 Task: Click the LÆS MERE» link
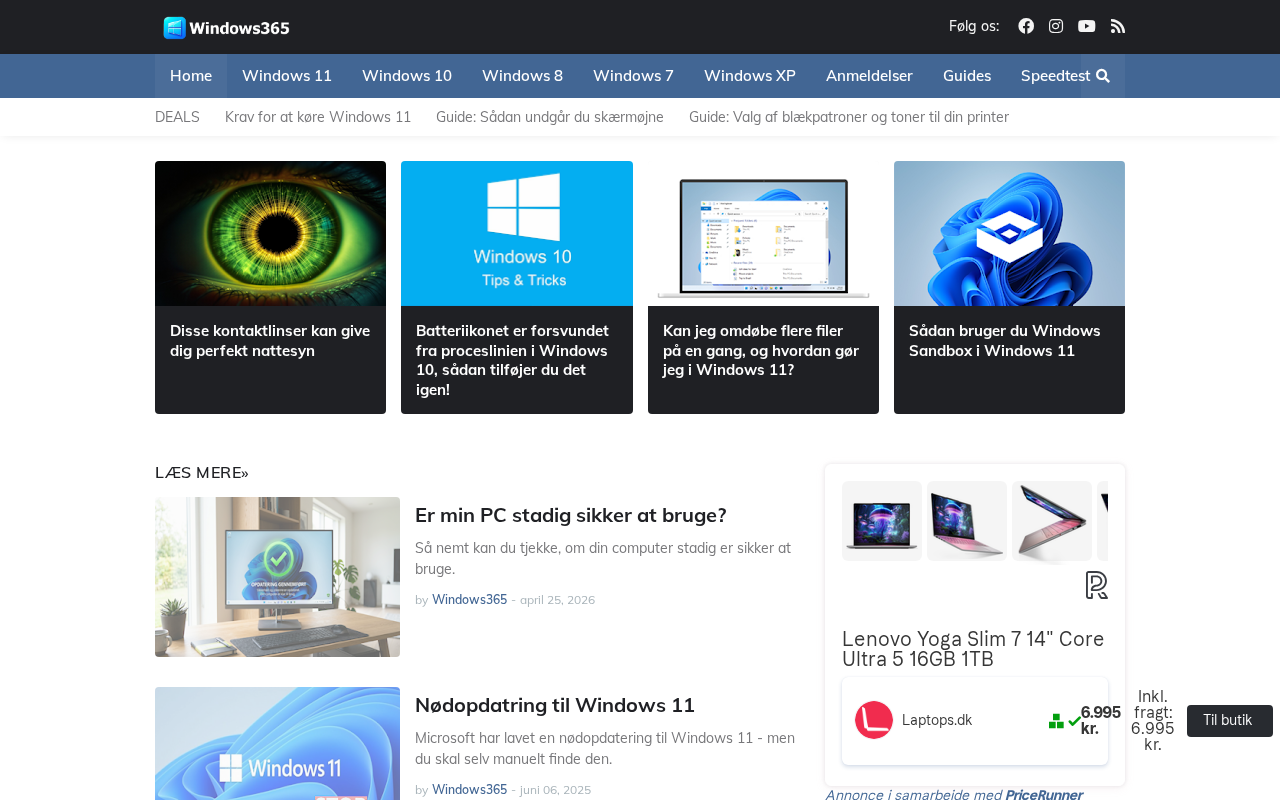tap(202, 473)
